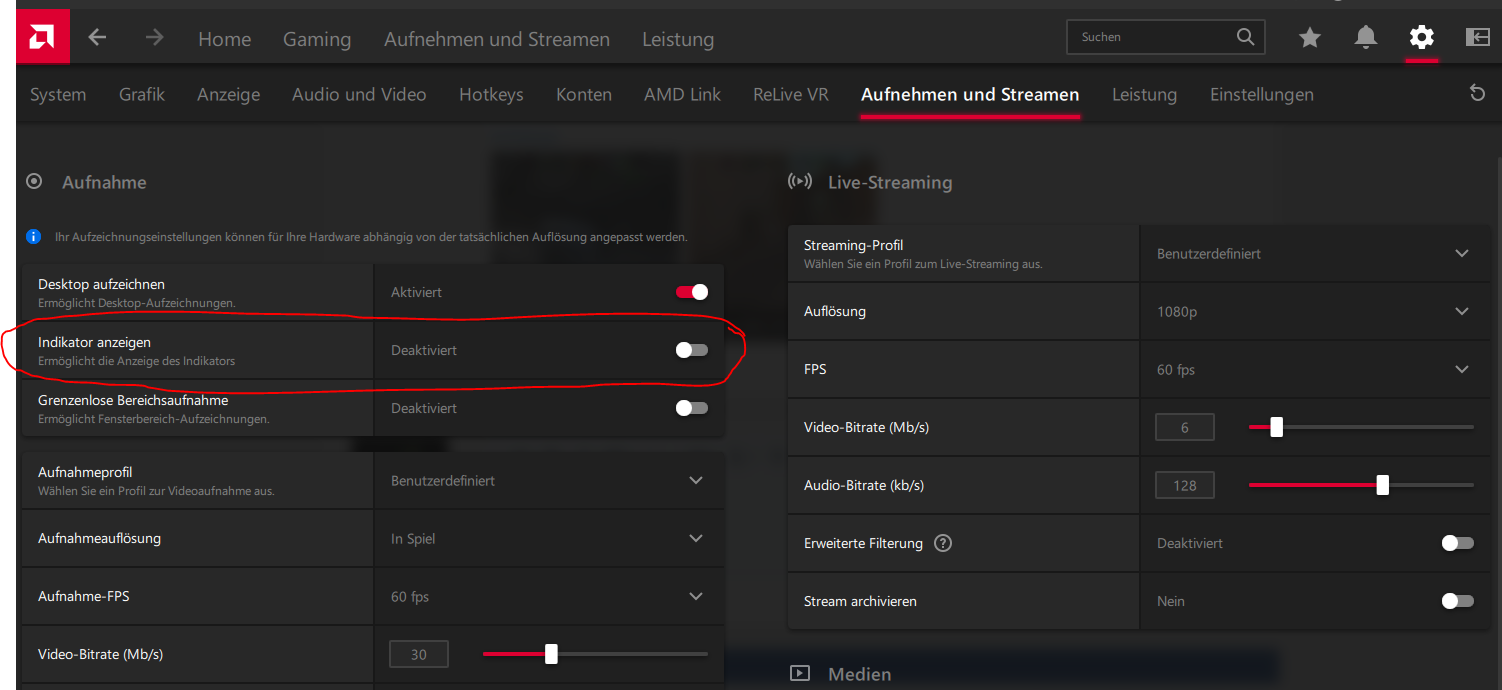
Task: Click the blue info icon
Action: (x=33, y=237)
